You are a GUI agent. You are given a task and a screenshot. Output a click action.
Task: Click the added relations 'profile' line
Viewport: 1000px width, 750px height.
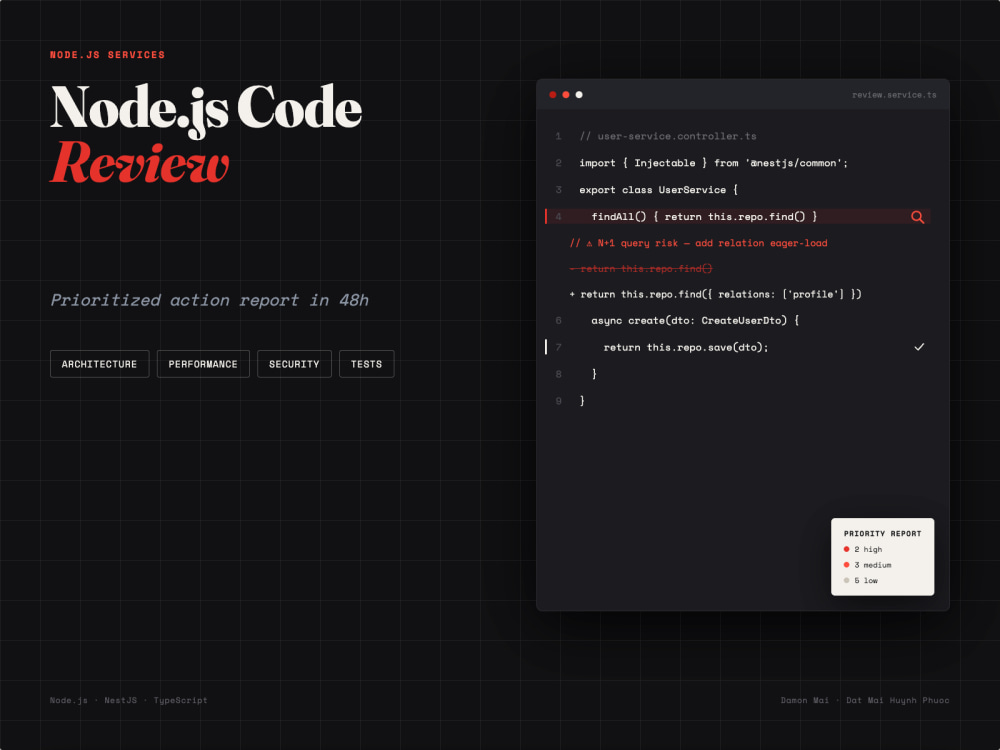point(716,294)
